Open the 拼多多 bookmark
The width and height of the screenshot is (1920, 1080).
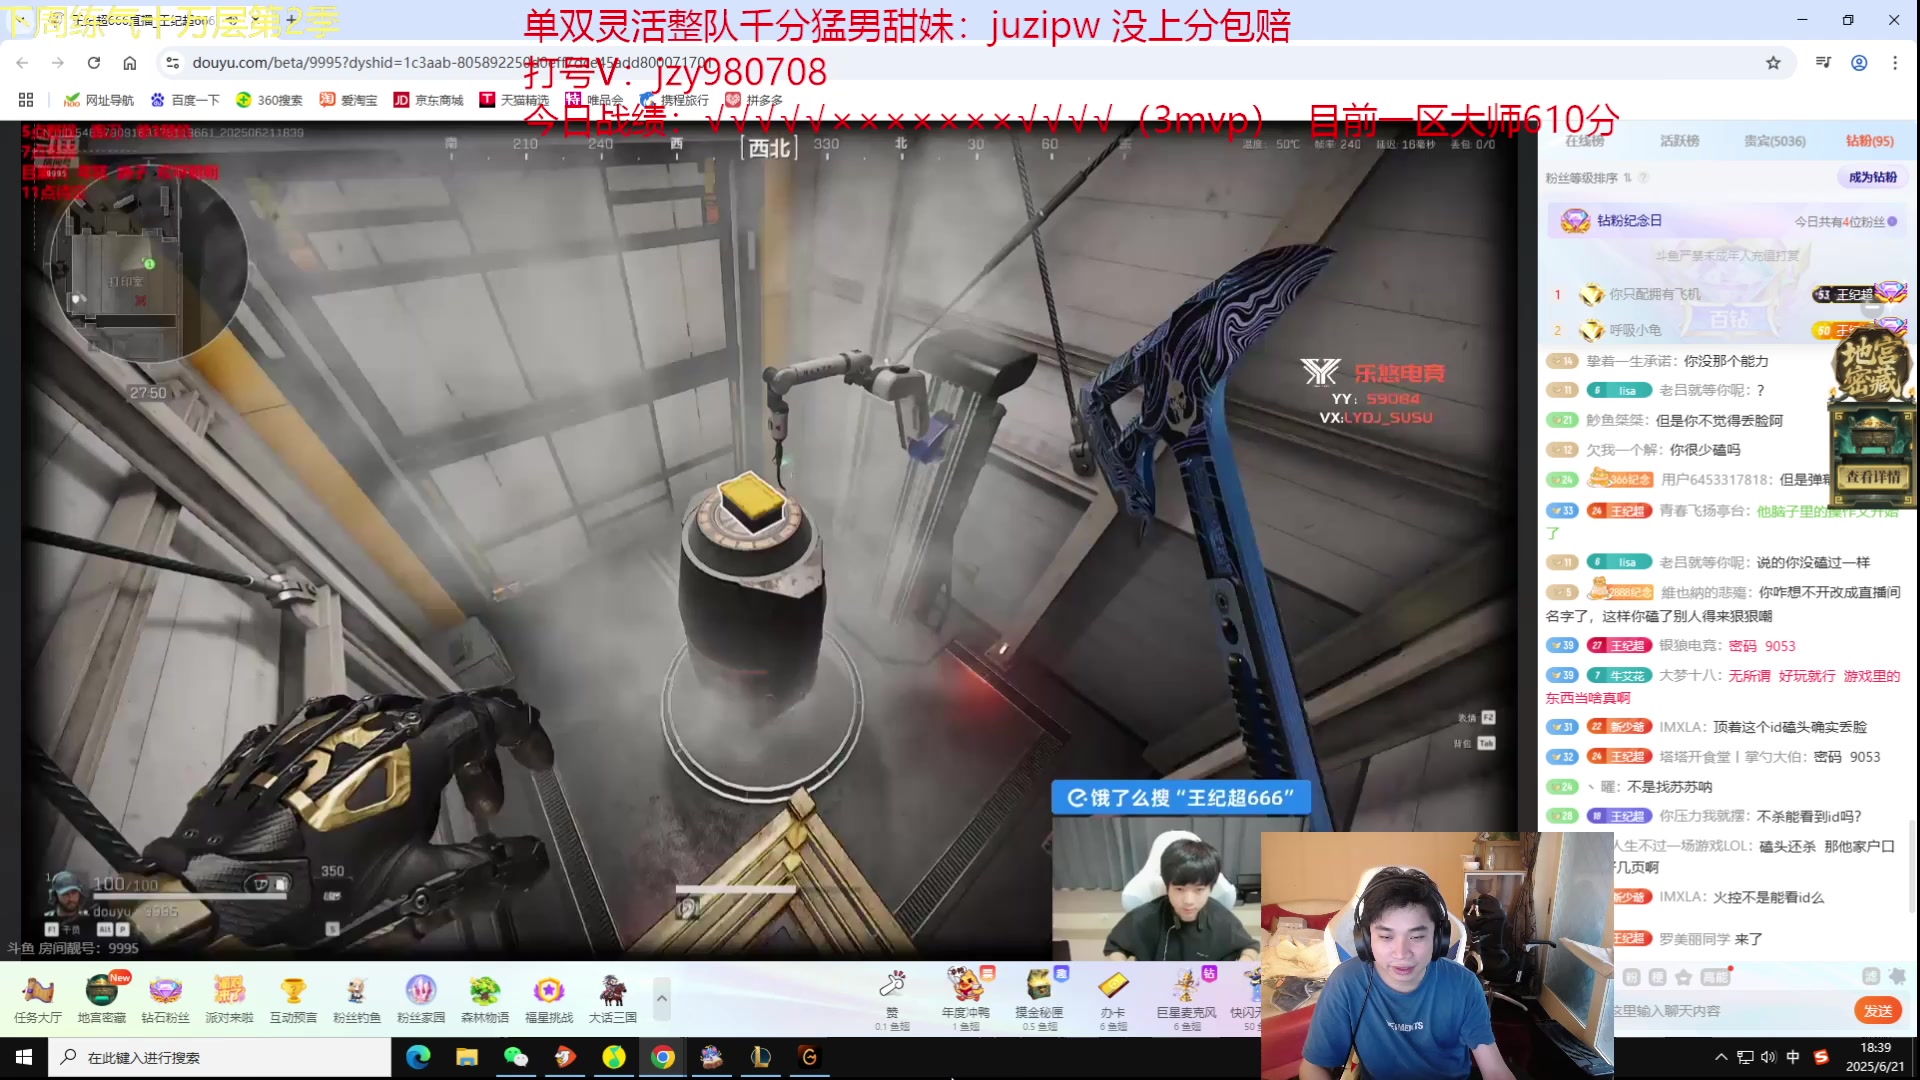[x=754, y=100]
